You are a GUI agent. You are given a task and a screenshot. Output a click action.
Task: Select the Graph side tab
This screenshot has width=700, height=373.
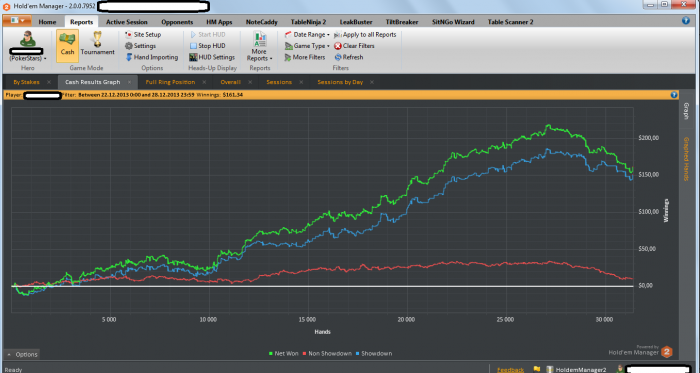686,111
